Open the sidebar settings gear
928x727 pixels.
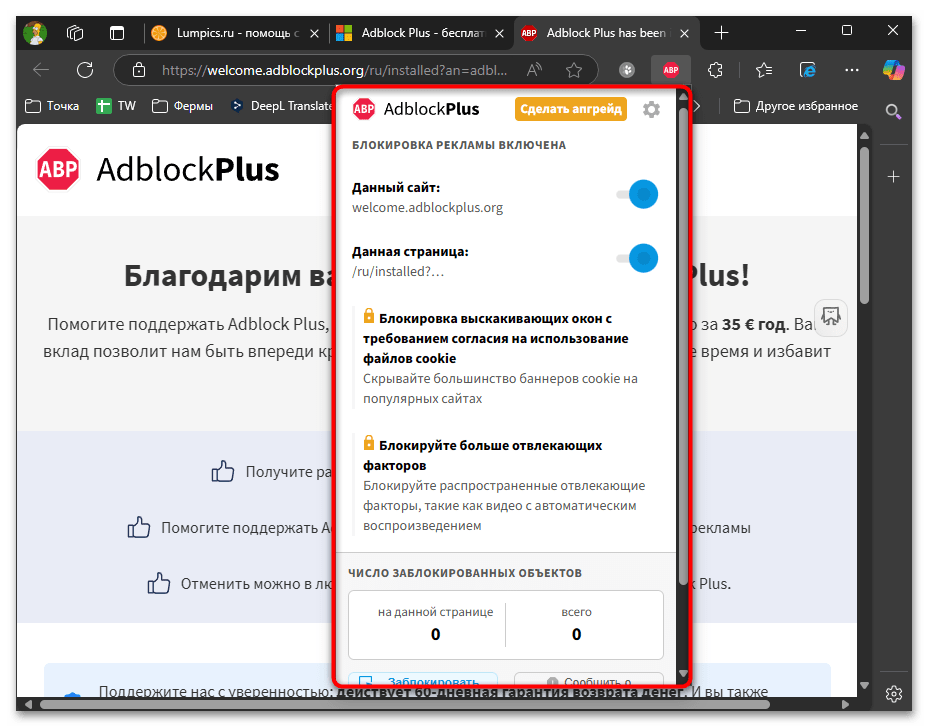point(893,693)
